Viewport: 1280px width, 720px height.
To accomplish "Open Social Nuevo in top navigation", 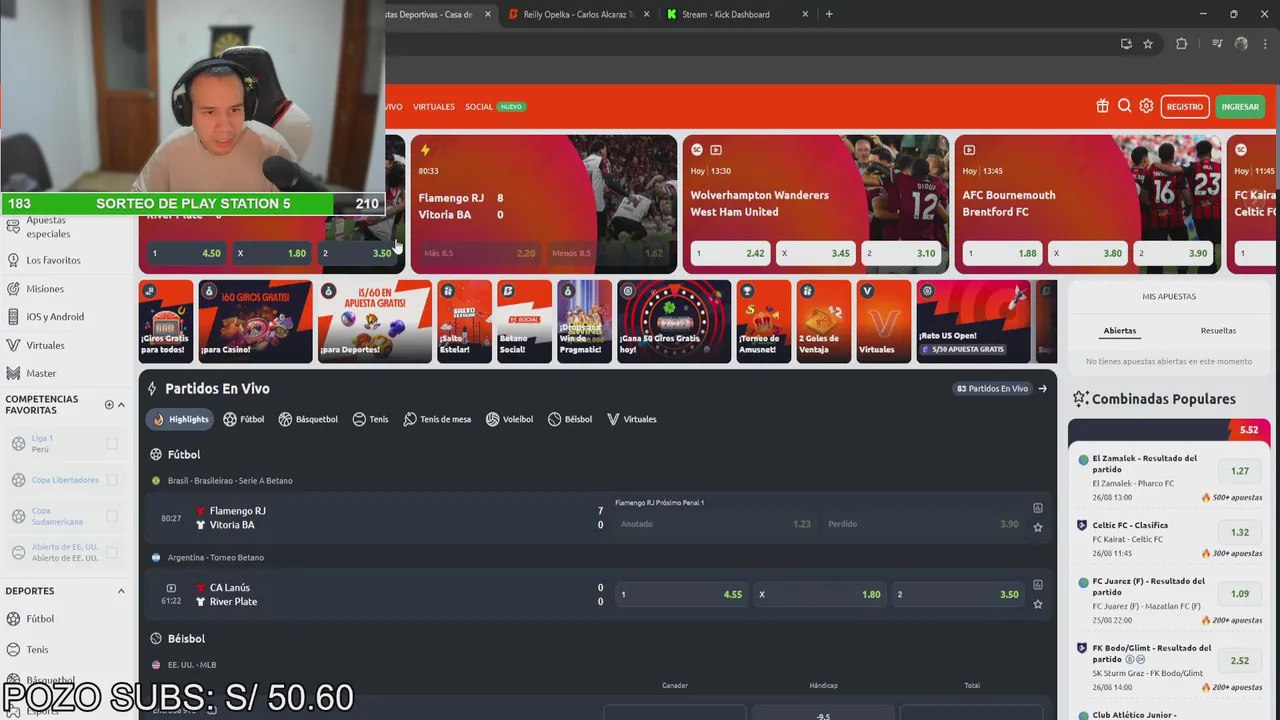I will point(495,107).
